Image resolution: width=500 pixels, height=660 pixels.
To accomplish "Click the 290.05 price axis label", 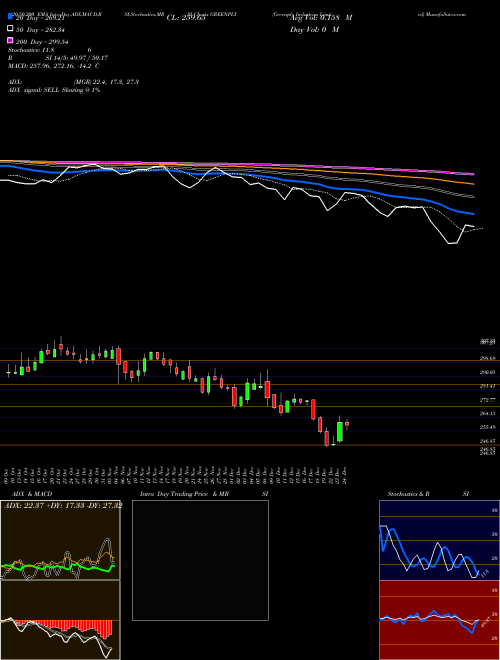I will [x=488, y=373].
